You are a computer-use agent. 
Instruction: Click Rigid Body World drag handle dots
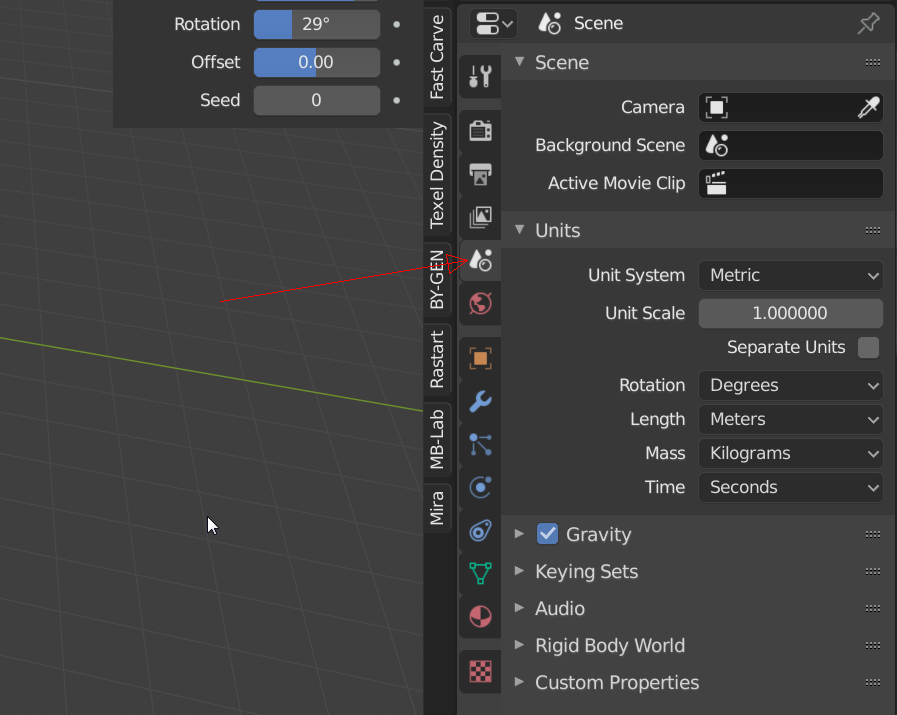pyautogui.click(x=872, y=646)
